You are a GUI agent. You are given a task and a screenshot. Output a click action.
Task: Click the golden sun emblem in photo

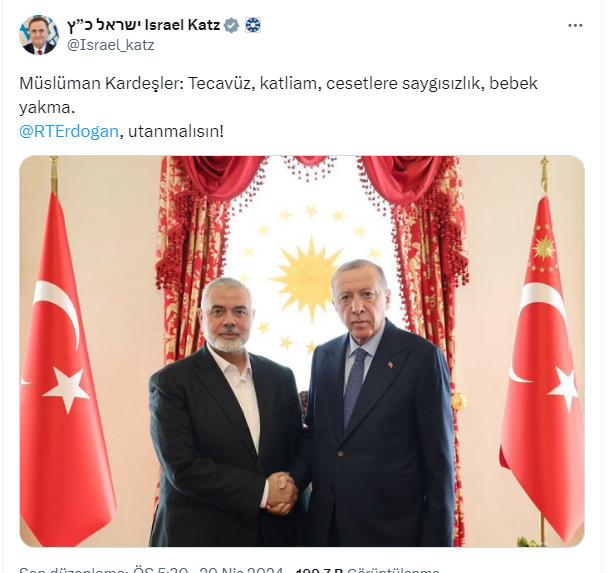tap(306, 278)
